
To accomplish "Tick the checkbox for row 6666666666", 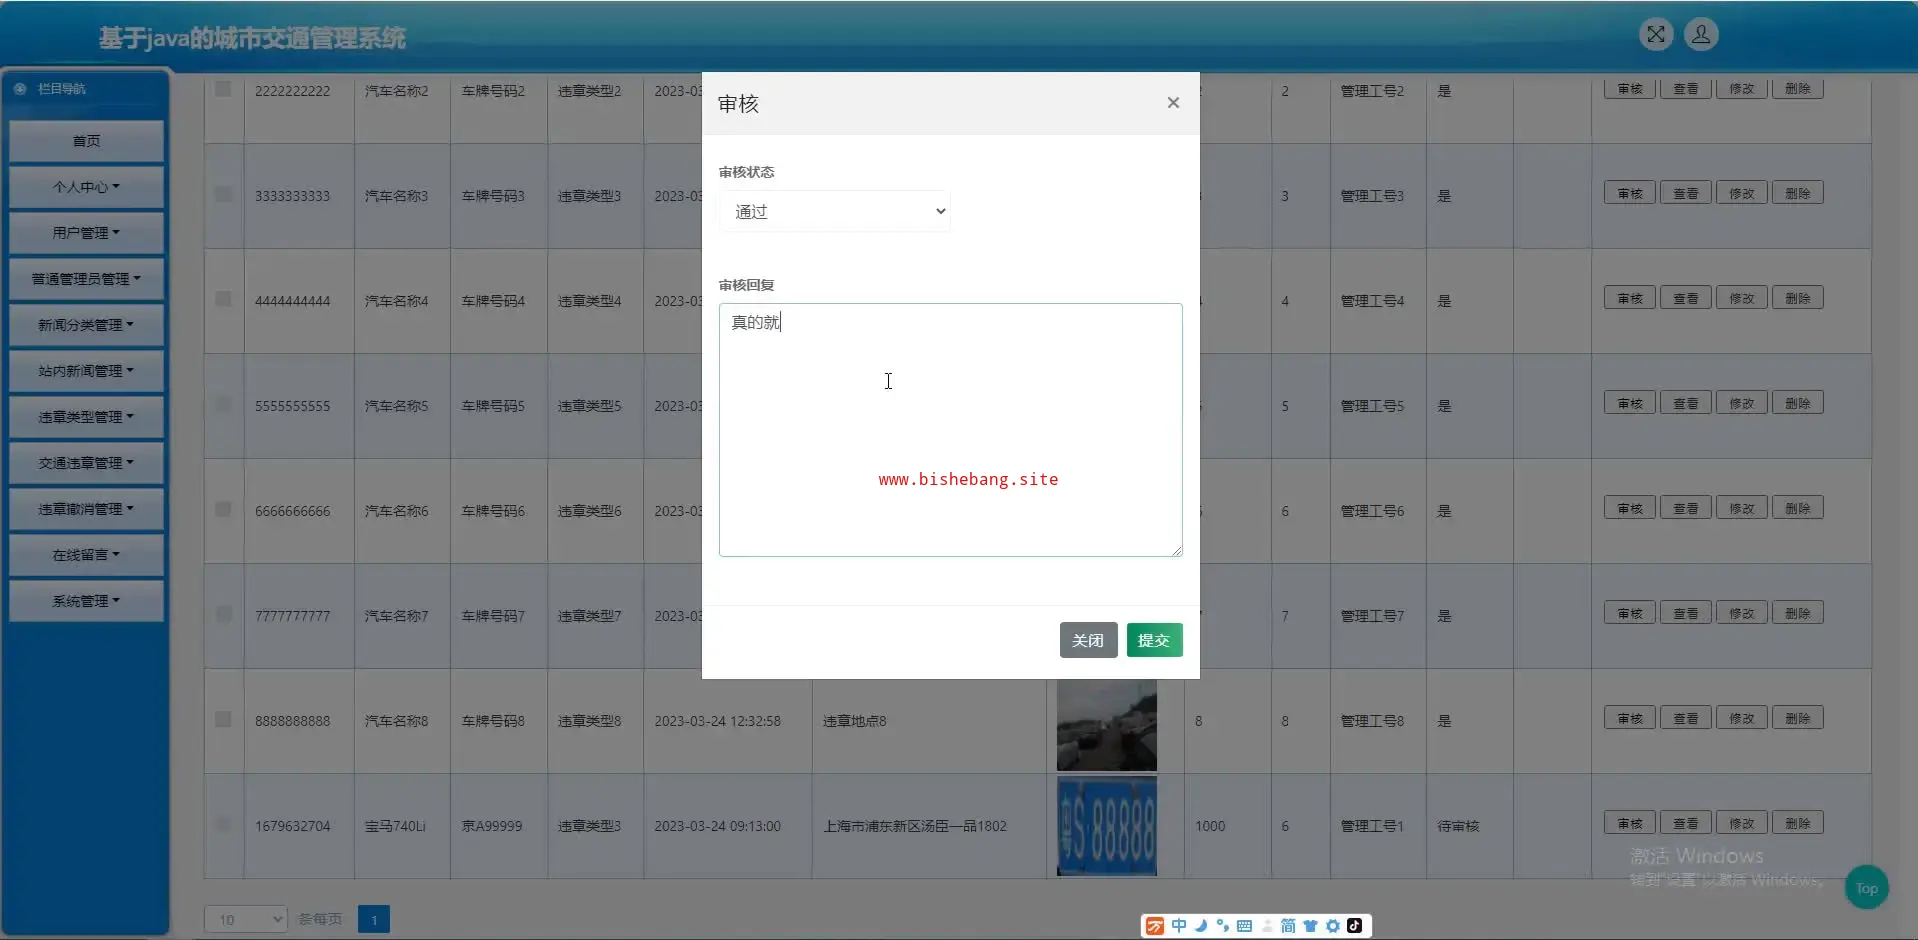I will click(223, 509).
